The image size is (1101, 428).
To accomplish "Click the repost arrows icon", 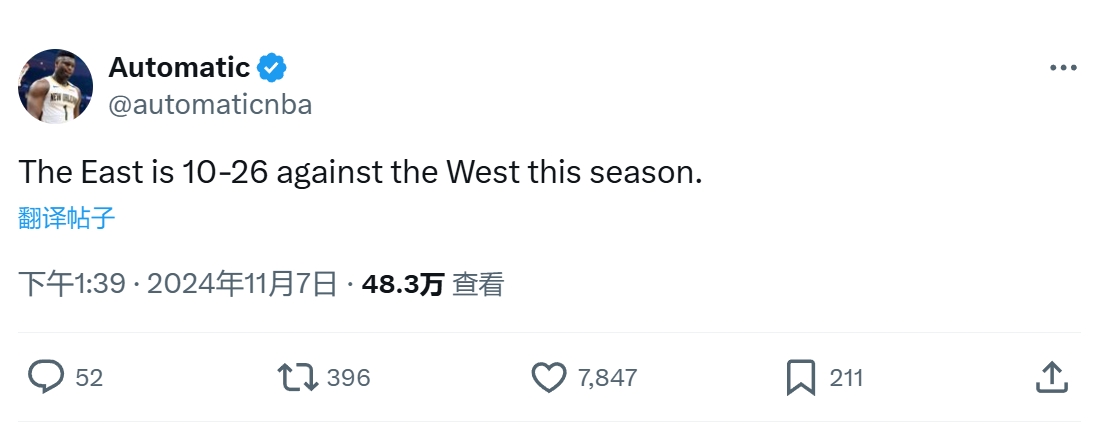I will coord(297,377).
